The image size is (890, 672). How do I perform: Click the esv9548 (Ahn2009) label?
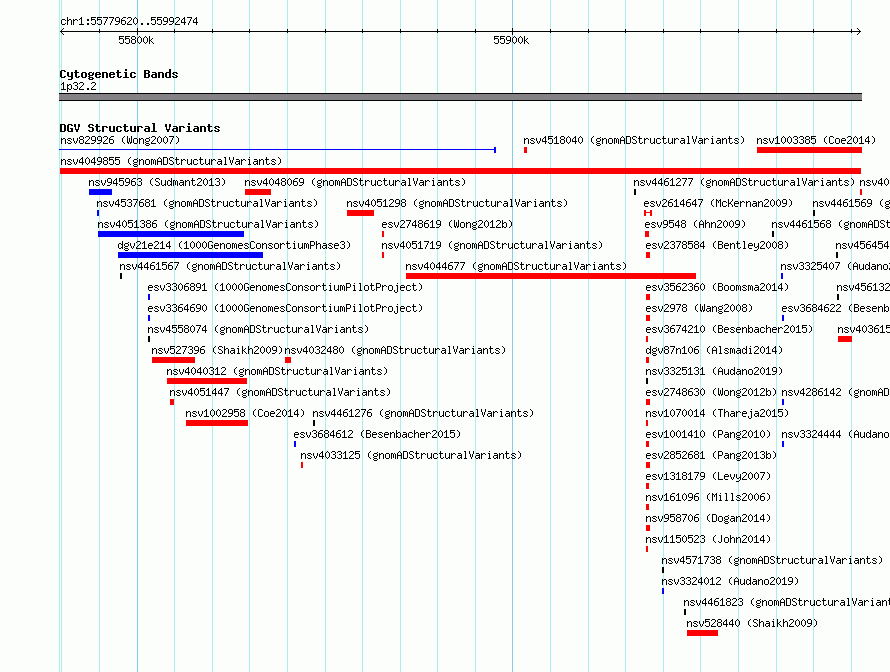(695, 224)
